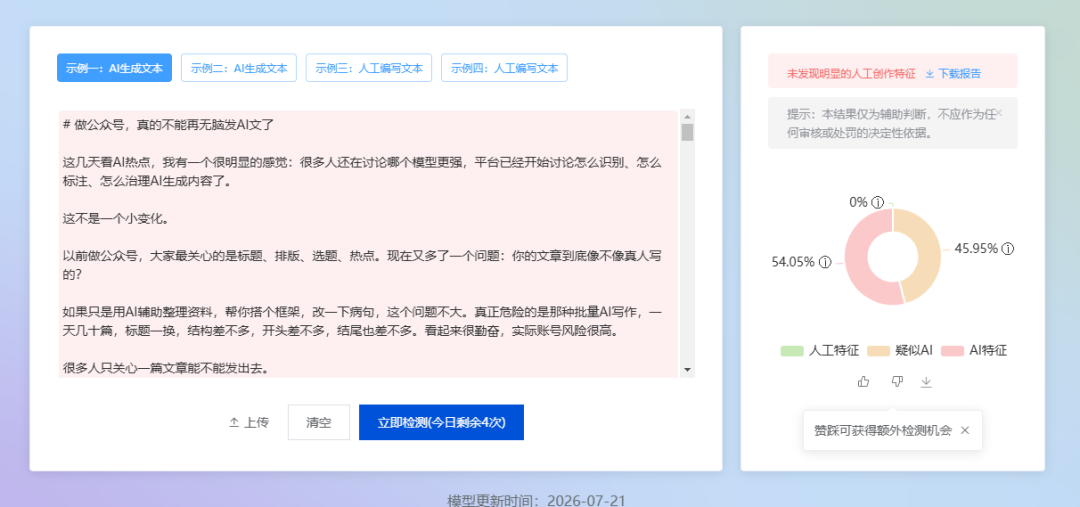Click the thumbs-up icon
The width and height of the screenshot is (1080, 507).
click(x=864, y=382)
